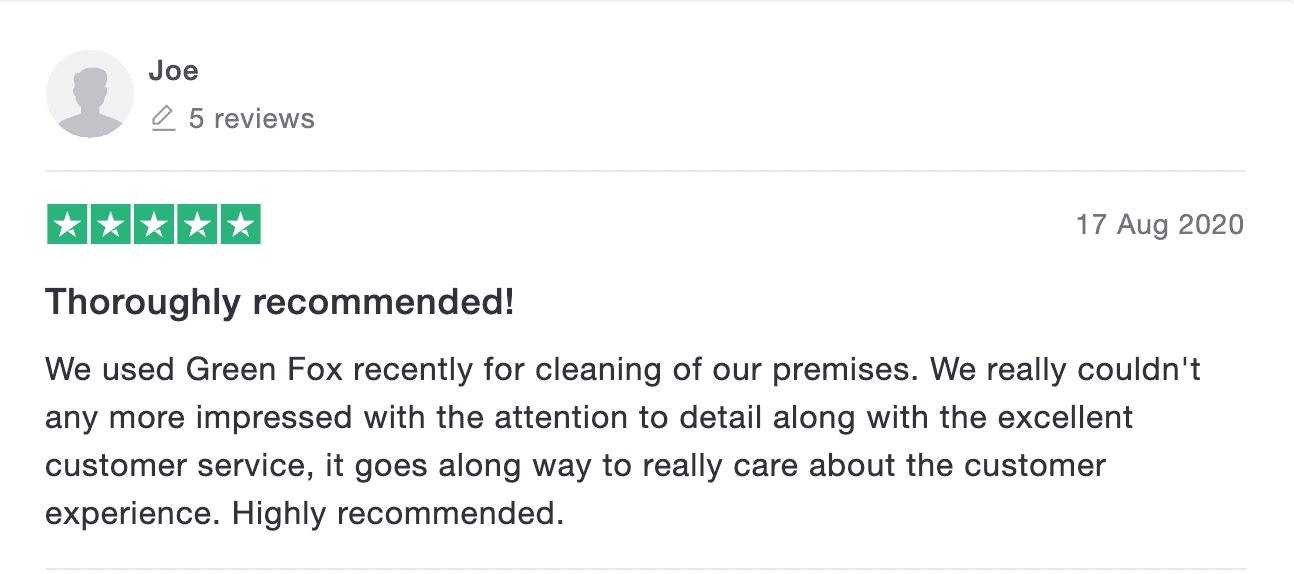This screenshot has height=574, width=1294.
Task: Click the first green star
Action: (x=67, y=225)
